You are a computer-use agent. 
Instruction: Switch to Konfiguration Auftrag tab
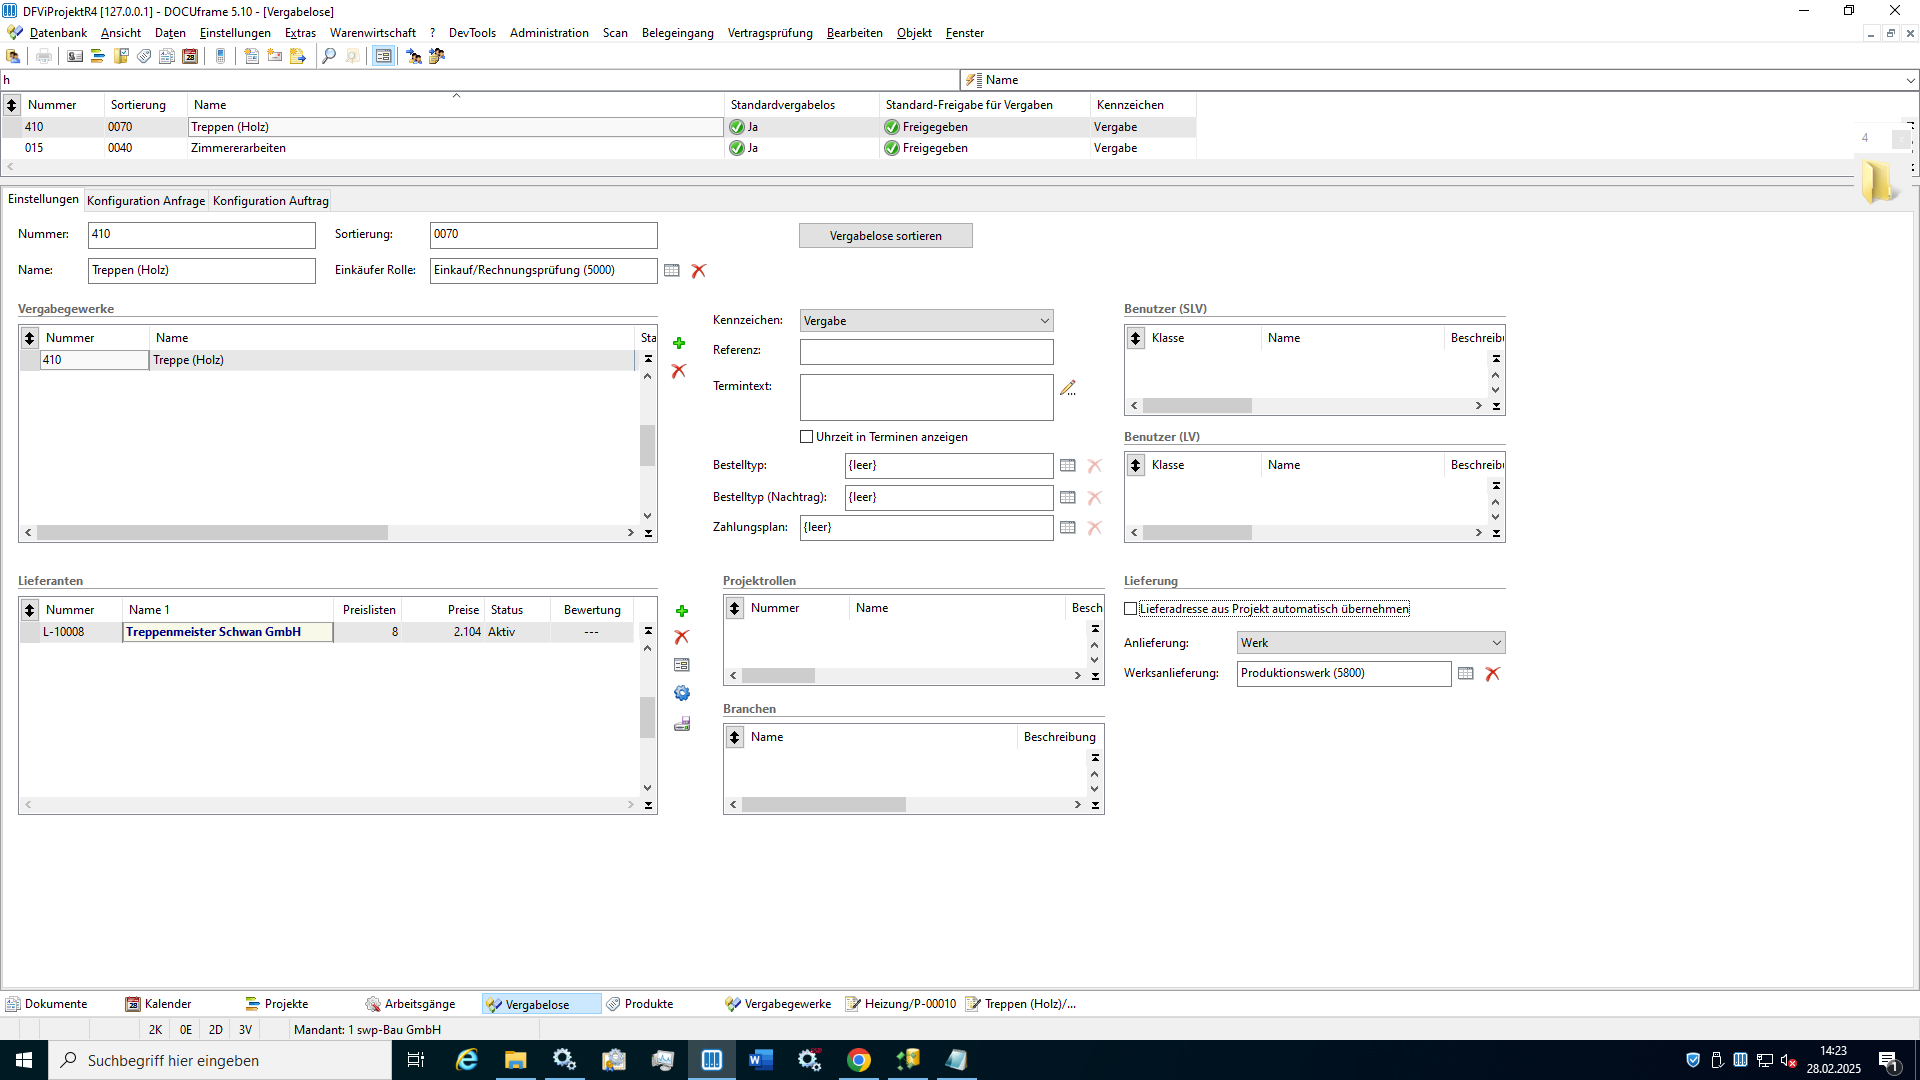coord(271,201)
